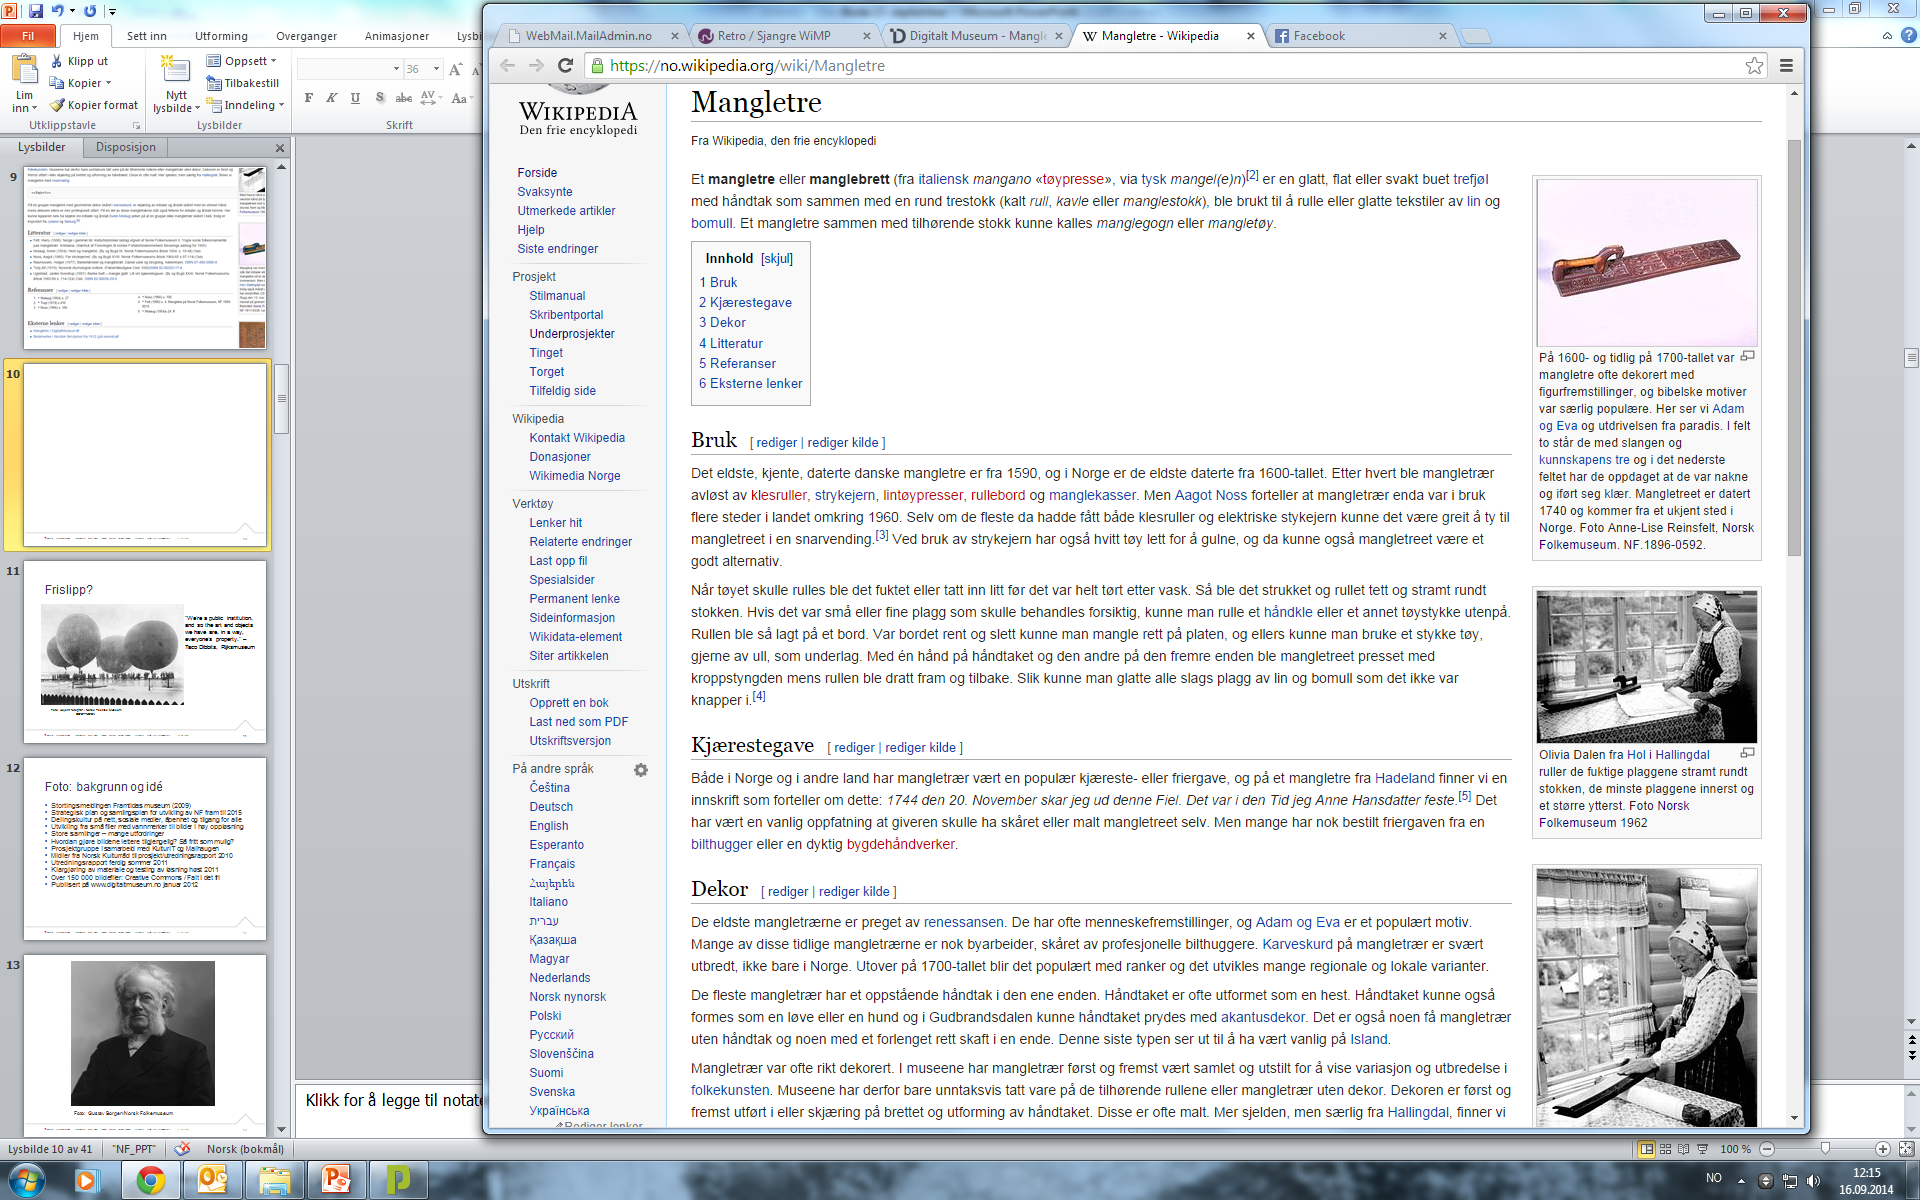
Task: Toggle Normal view button in the status bar
Action: [1646, 1149]
